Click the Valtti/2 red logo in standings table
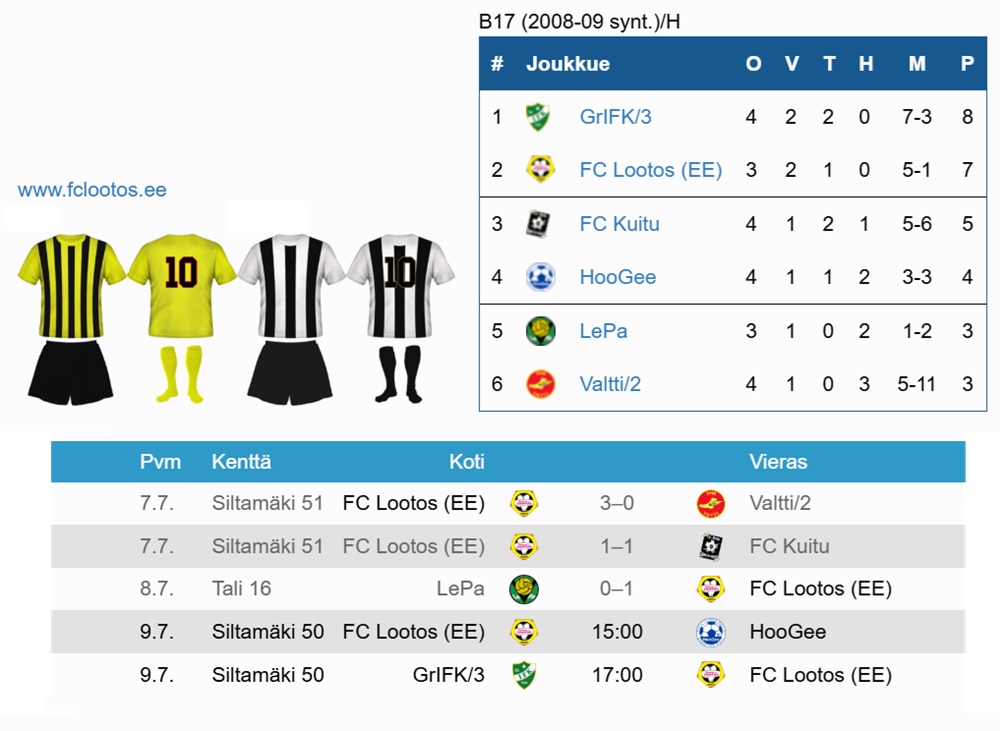The image size is (1000, 731). coord(540,384)
